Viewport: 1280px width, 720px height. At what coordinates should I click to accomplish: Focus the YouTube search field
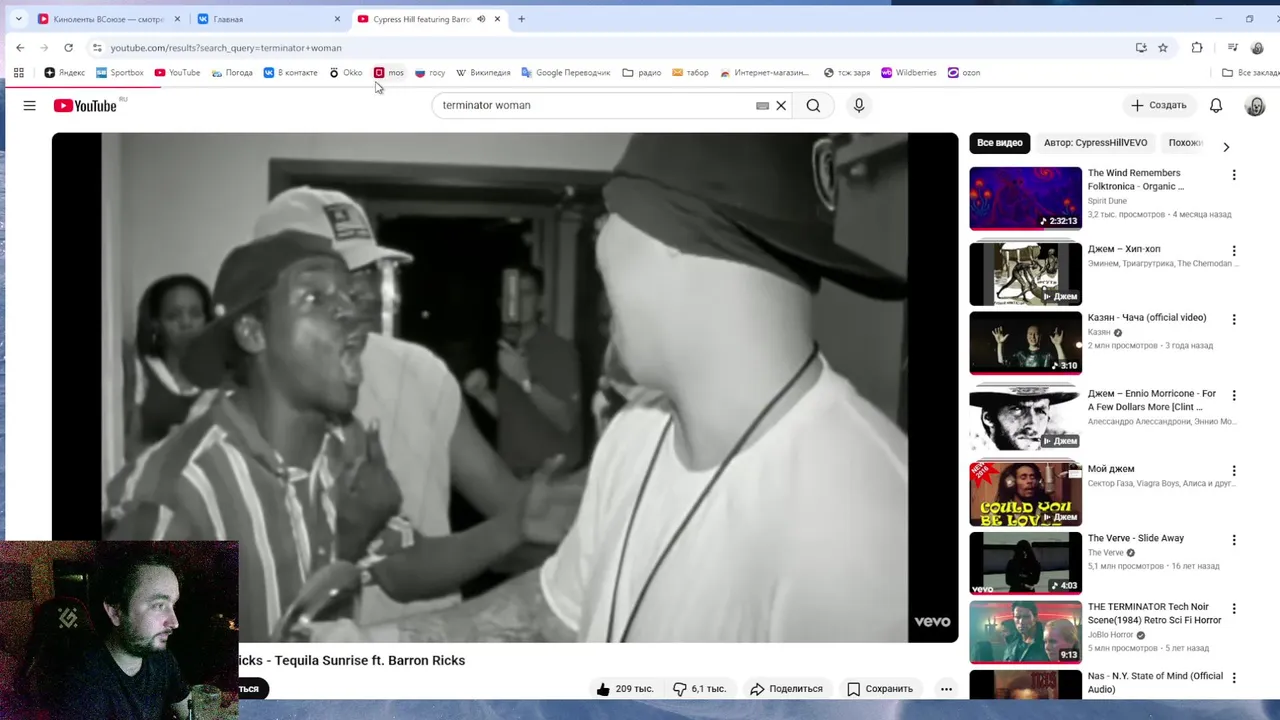[595, 105]
